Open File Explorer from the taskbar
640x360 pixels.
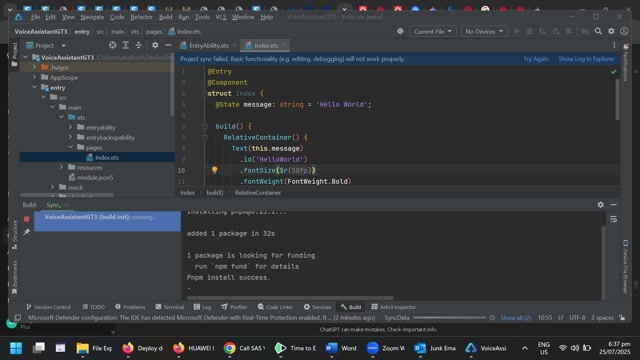[x=94, y=348]
